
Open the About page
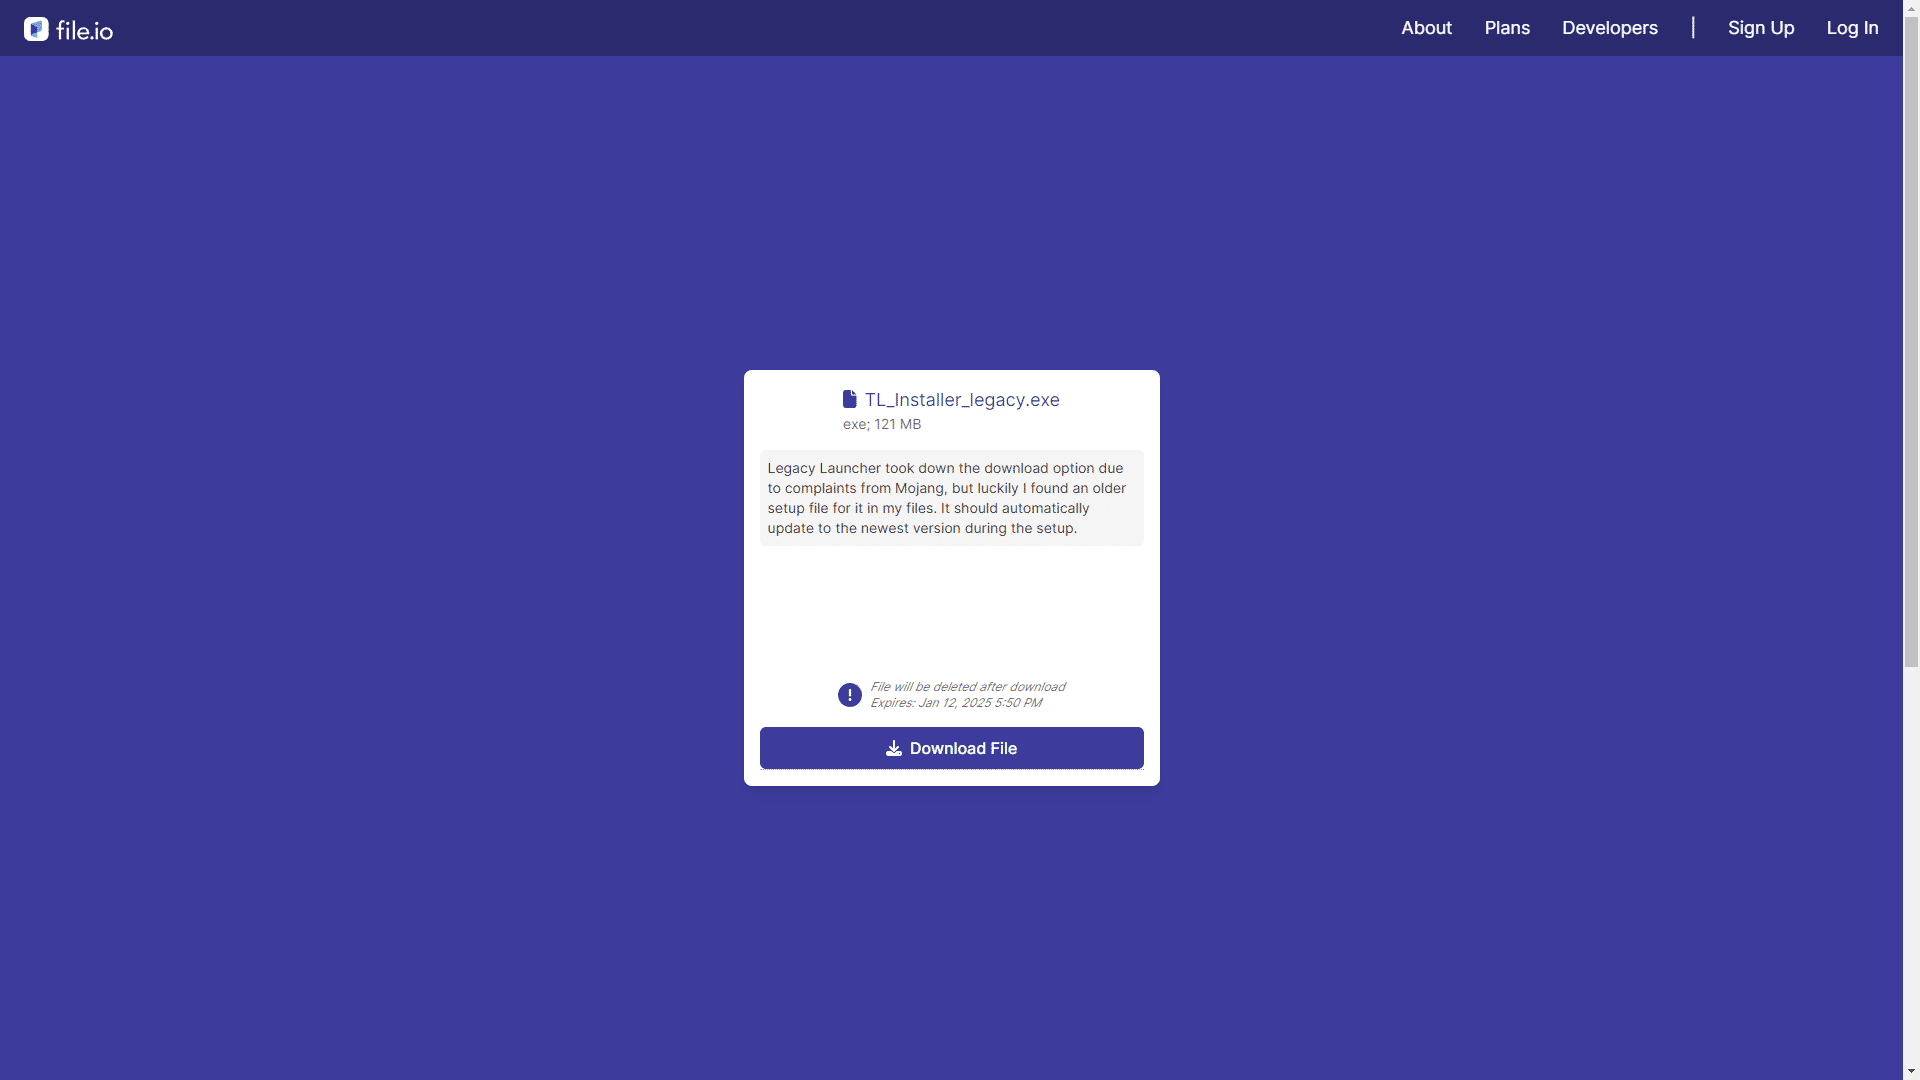click(1426, 28)
